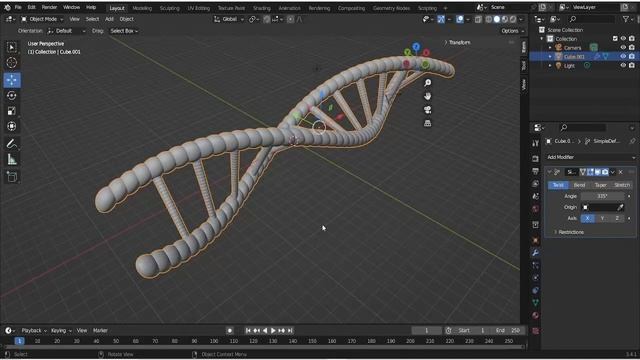Toggle the show overlays button in header
Screen dimensions: 640x360
460,19
